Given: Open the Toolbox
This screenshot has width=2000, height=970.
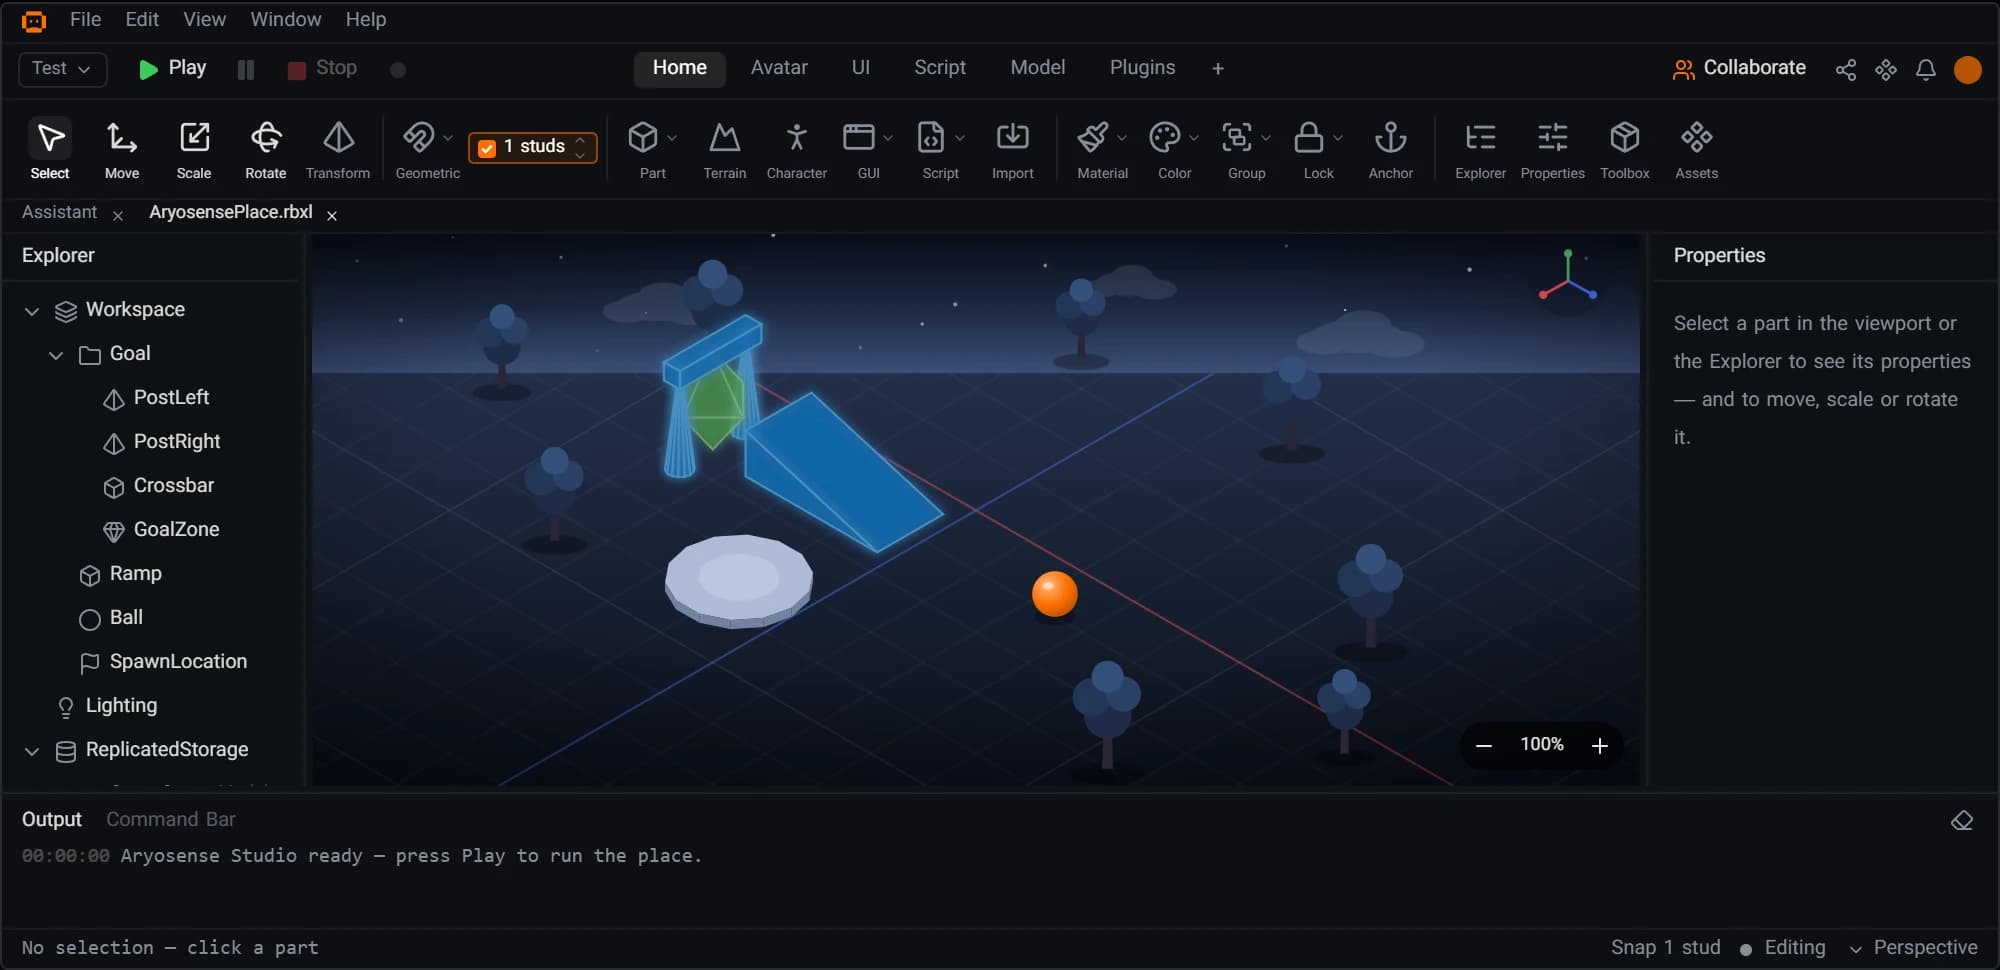Looking at the screenshot, I should (1625, 150).
